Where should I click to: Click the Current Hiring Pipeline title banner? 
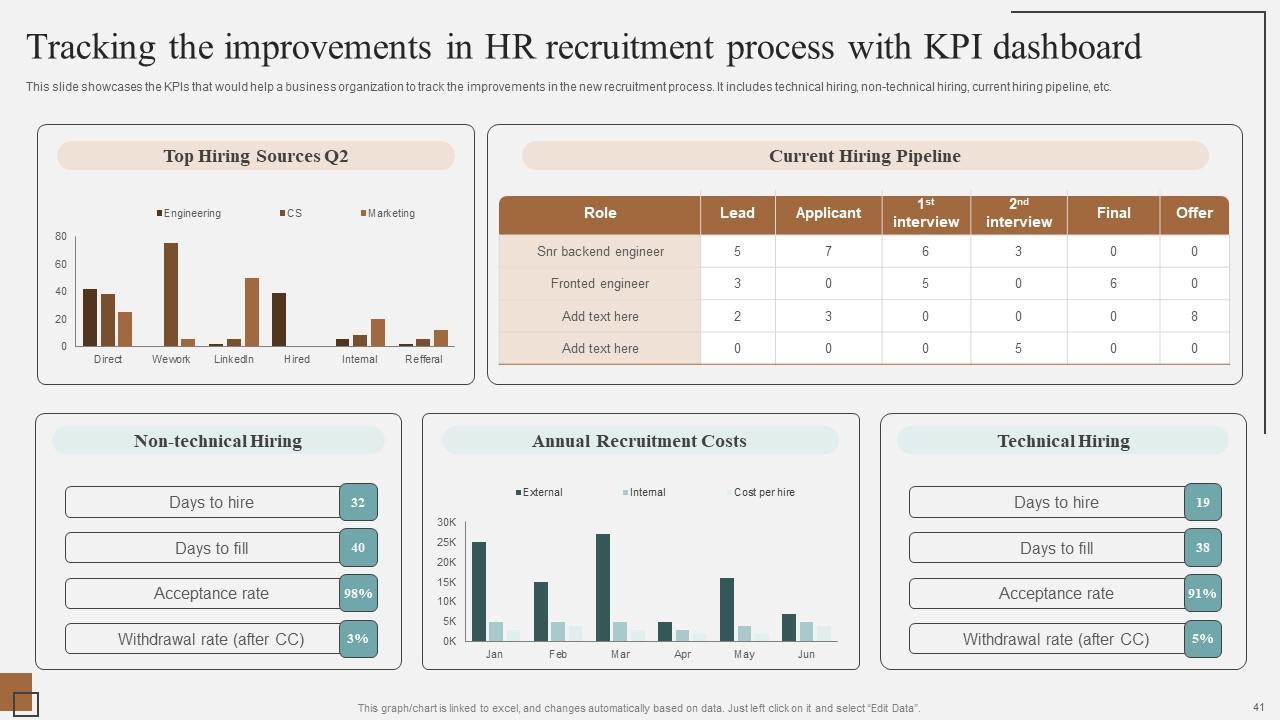864,156
